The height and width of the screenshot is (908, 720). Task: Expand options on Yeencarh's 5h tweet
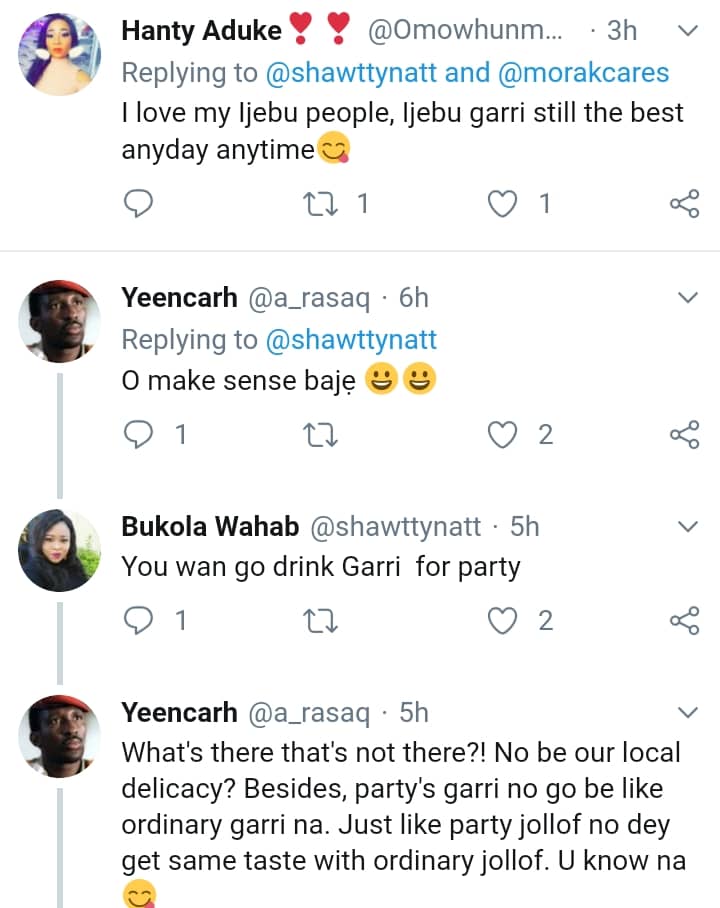pos(688,712)
